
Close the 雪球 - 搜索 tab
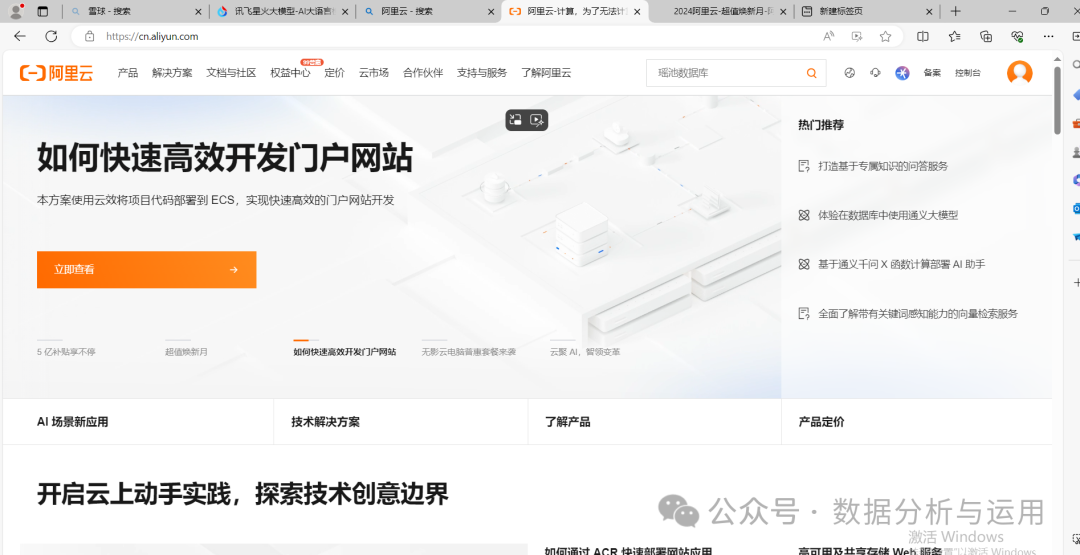198,12
